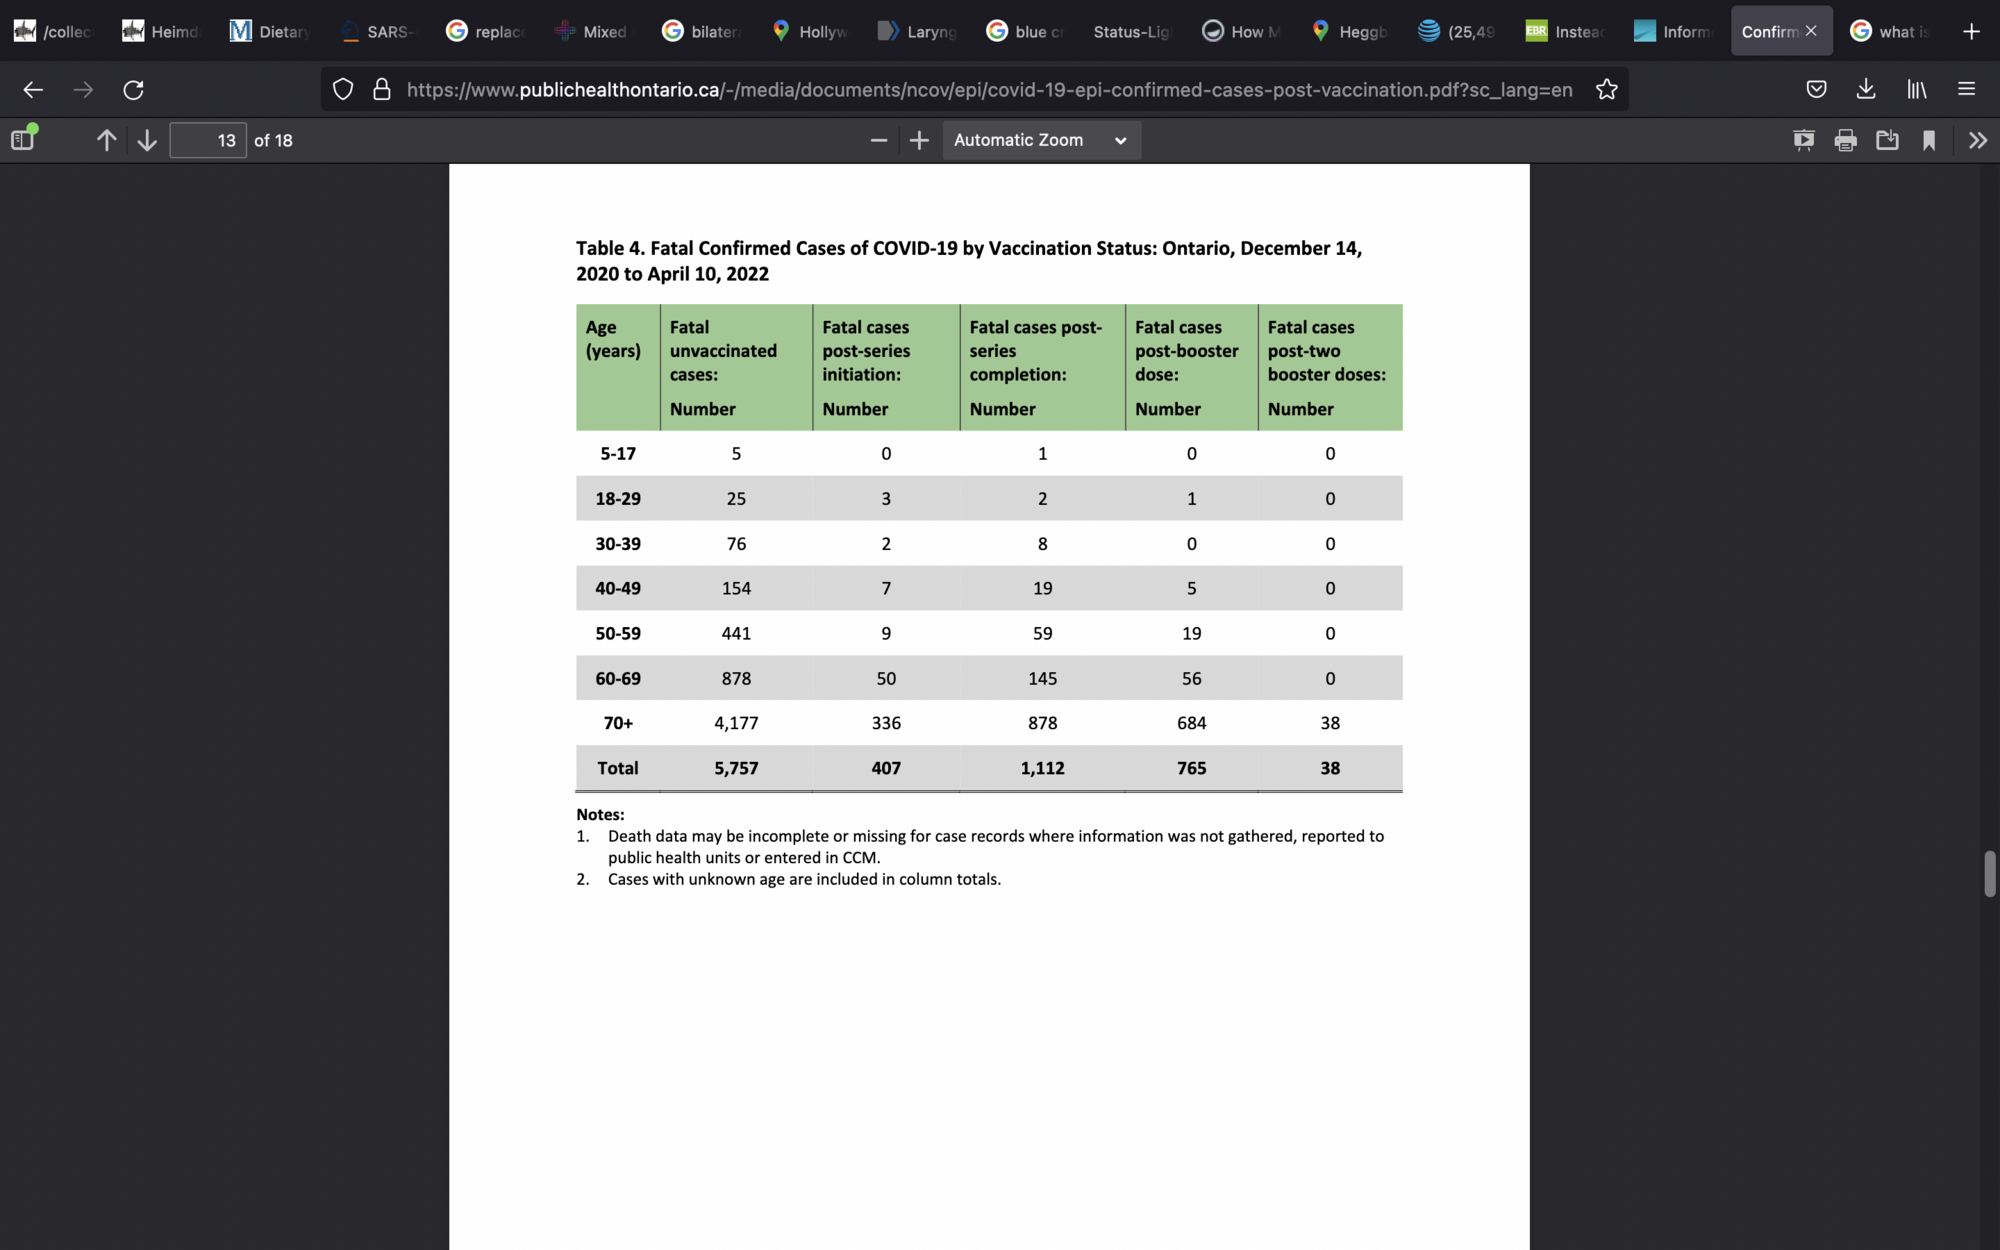
Task: Print the PDF document
Action: [1845, 140]
